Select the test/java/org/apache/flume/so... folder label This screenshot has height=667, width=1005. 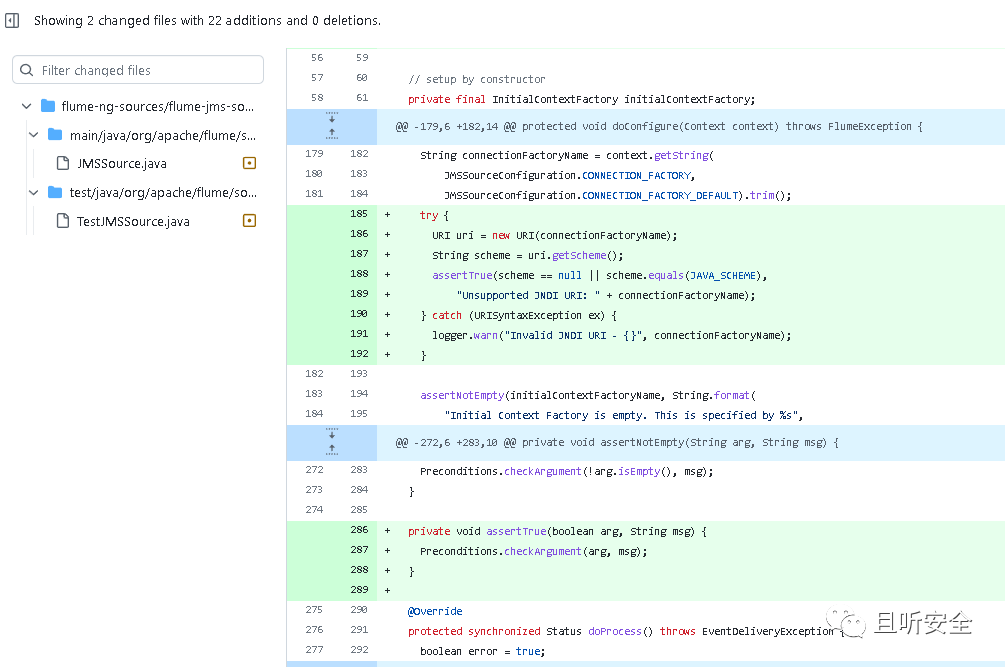[163, 193]
